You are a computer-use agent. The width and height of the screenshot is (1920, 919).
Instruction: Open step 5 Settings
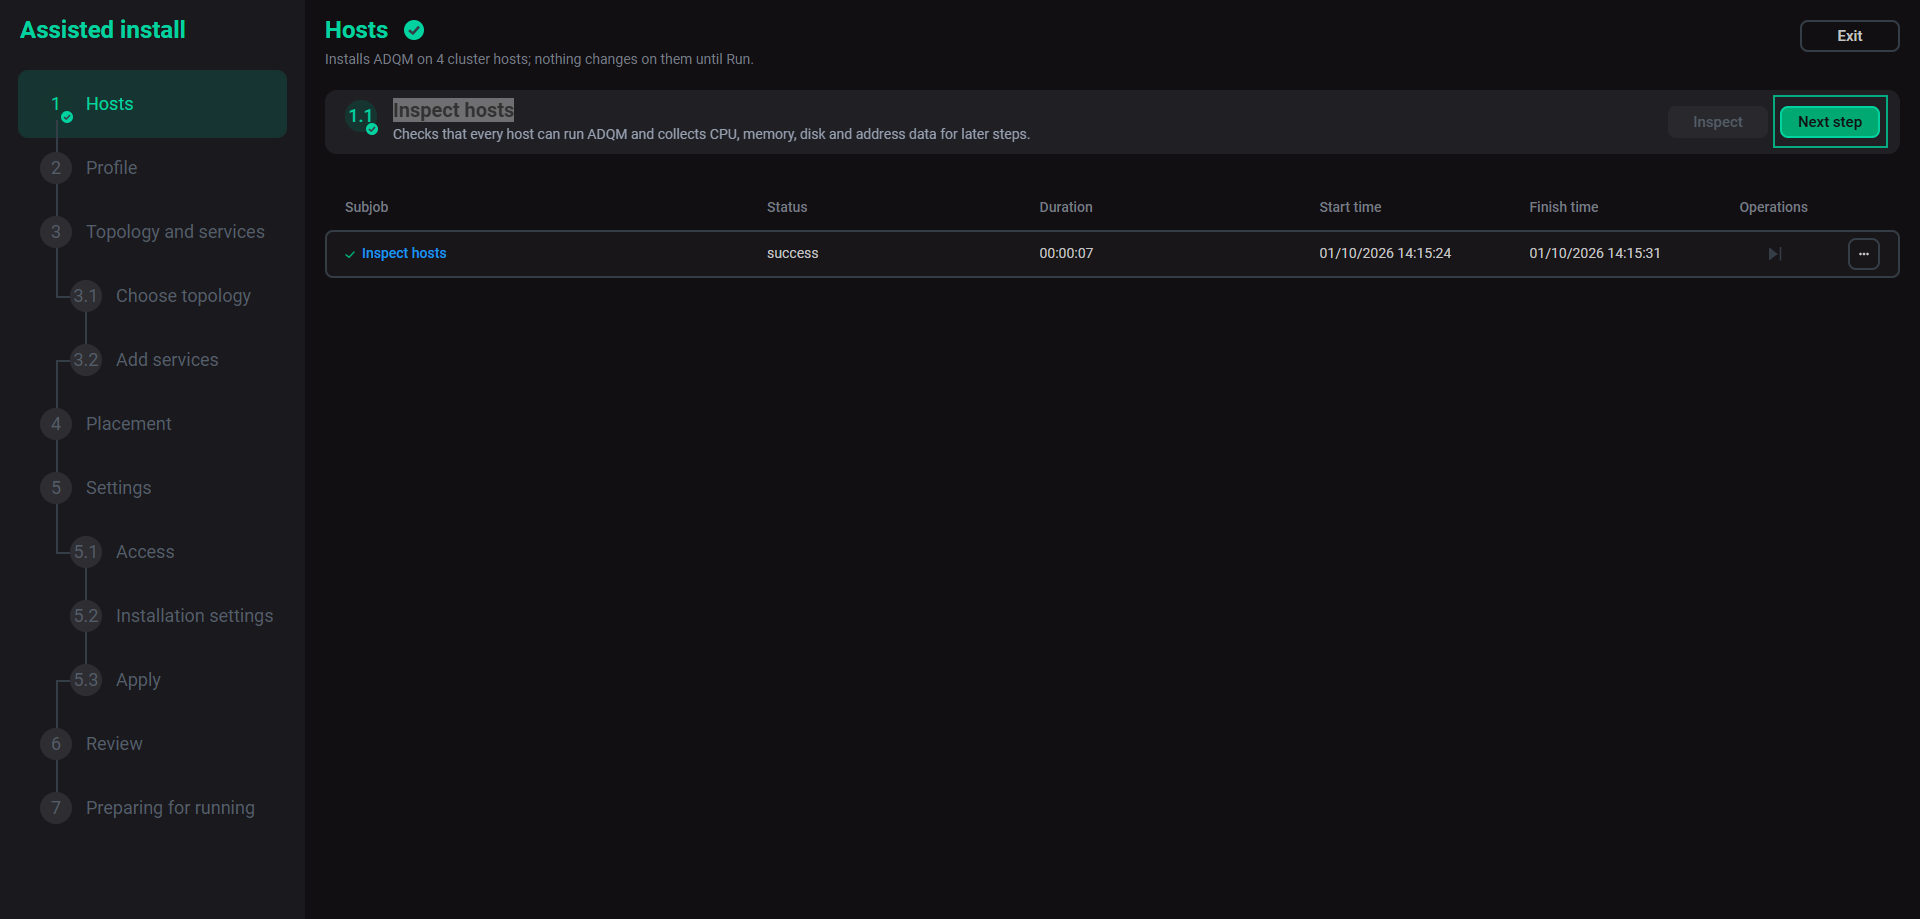tap(118, 488)
